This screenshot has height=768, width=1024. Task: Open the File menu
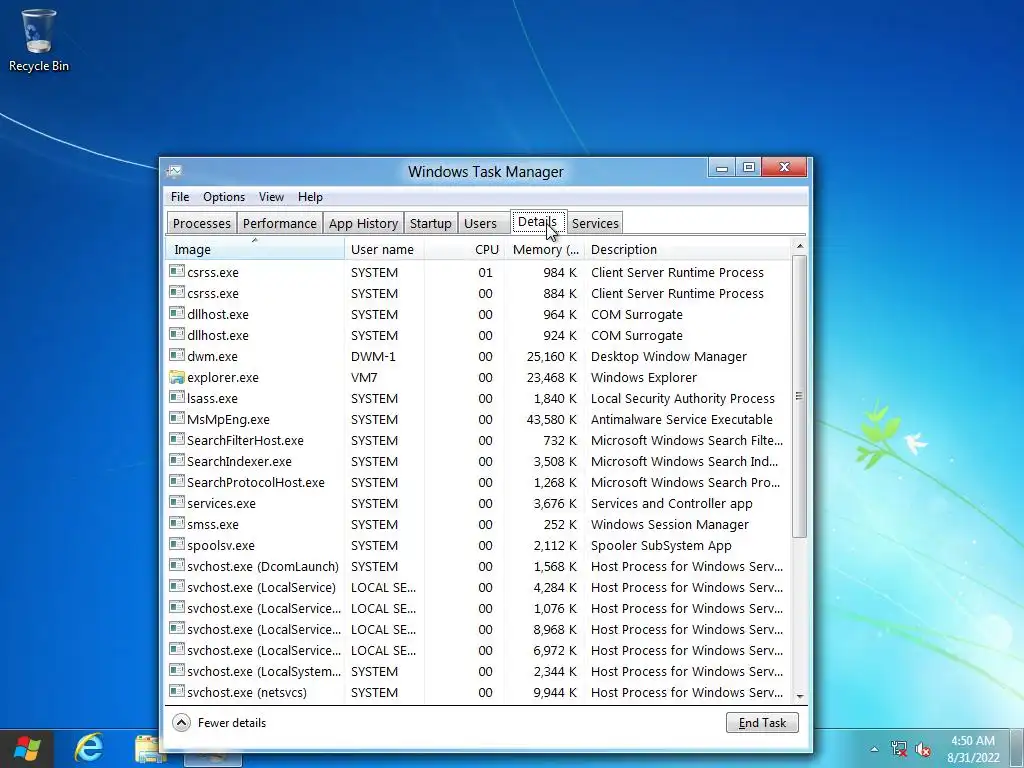tap(180, 197)
